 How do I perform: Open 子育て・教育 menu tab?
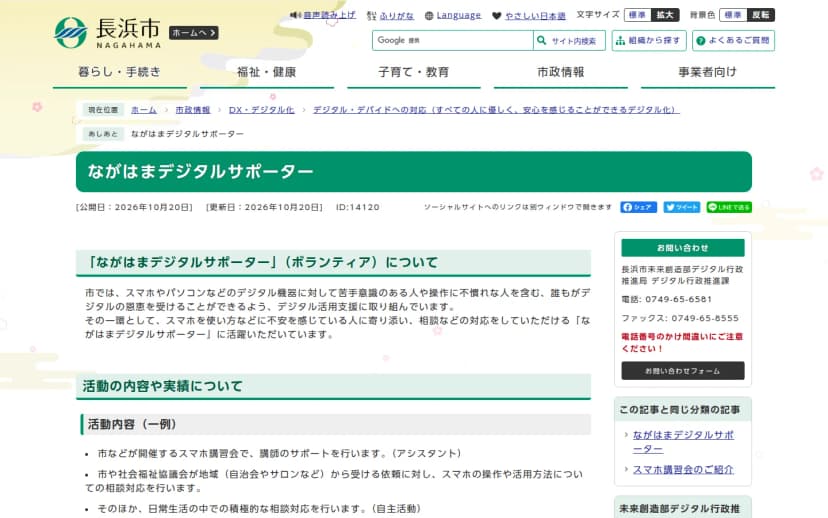click(414, 73)
